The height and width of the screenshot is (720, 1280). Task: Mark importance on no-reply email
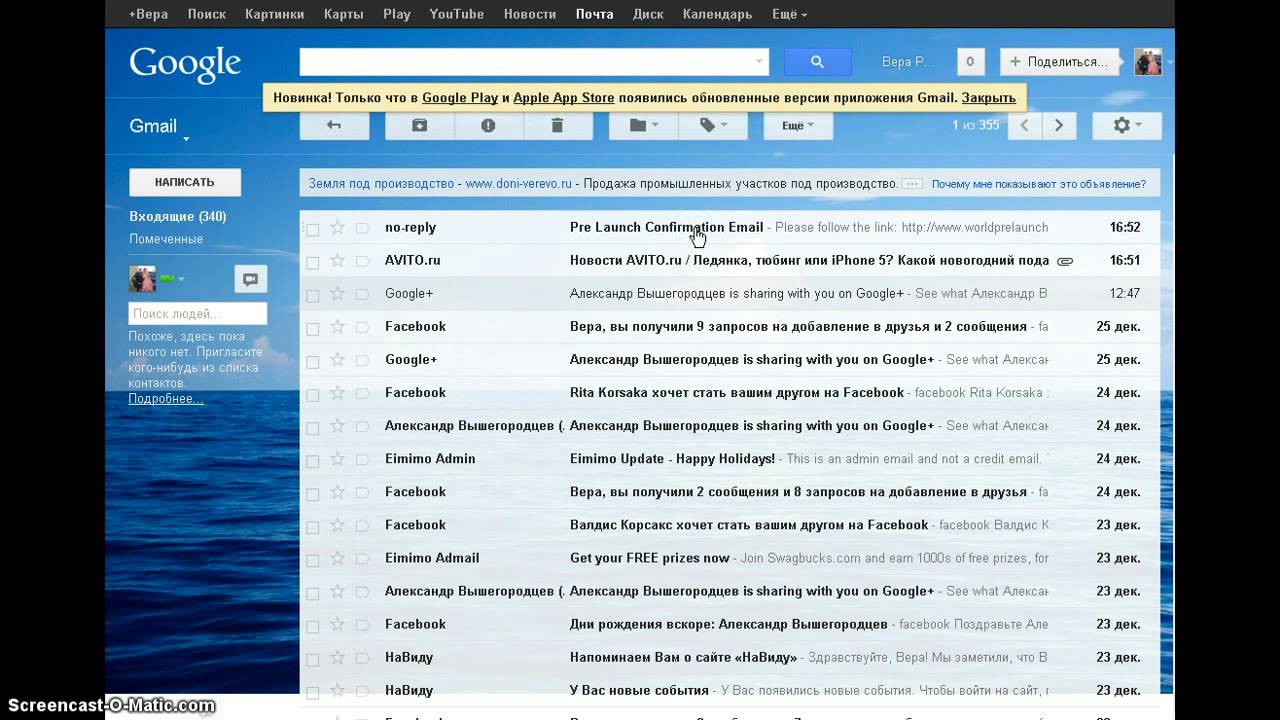[x=362, y=228]
